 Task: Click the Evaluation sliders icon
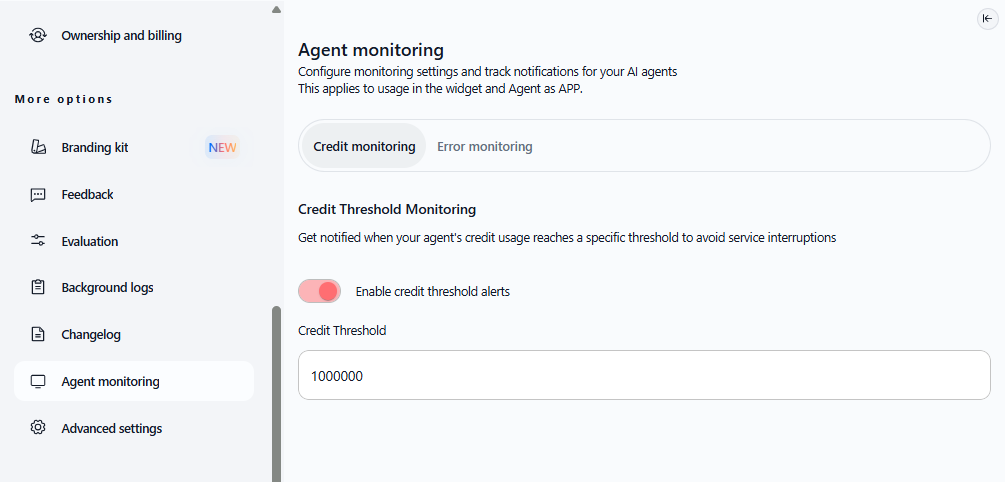coord(38,241)
